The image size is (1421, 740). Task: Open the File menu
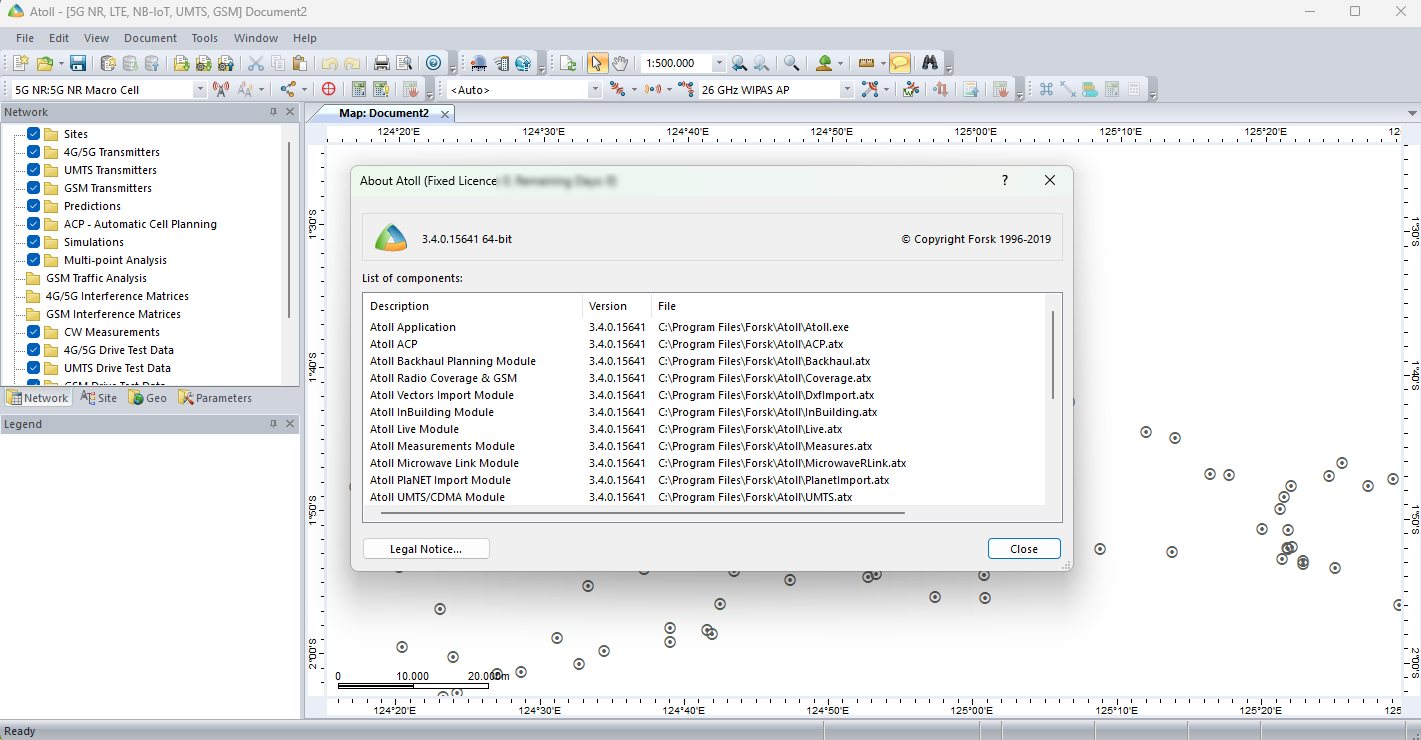(25, 38)
